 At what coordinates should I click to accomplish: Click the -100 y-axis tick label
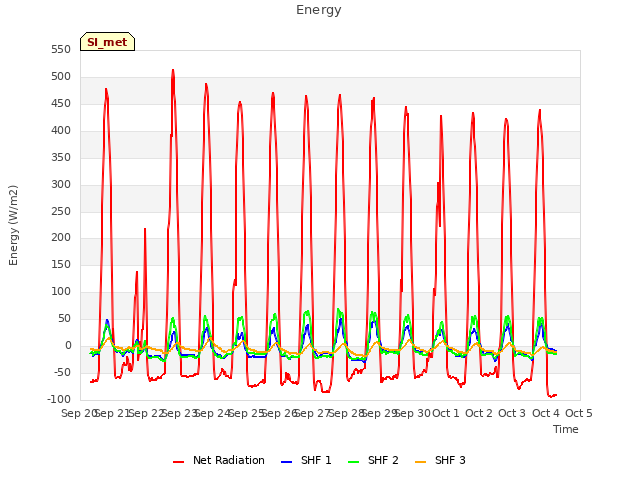[59, 399]
